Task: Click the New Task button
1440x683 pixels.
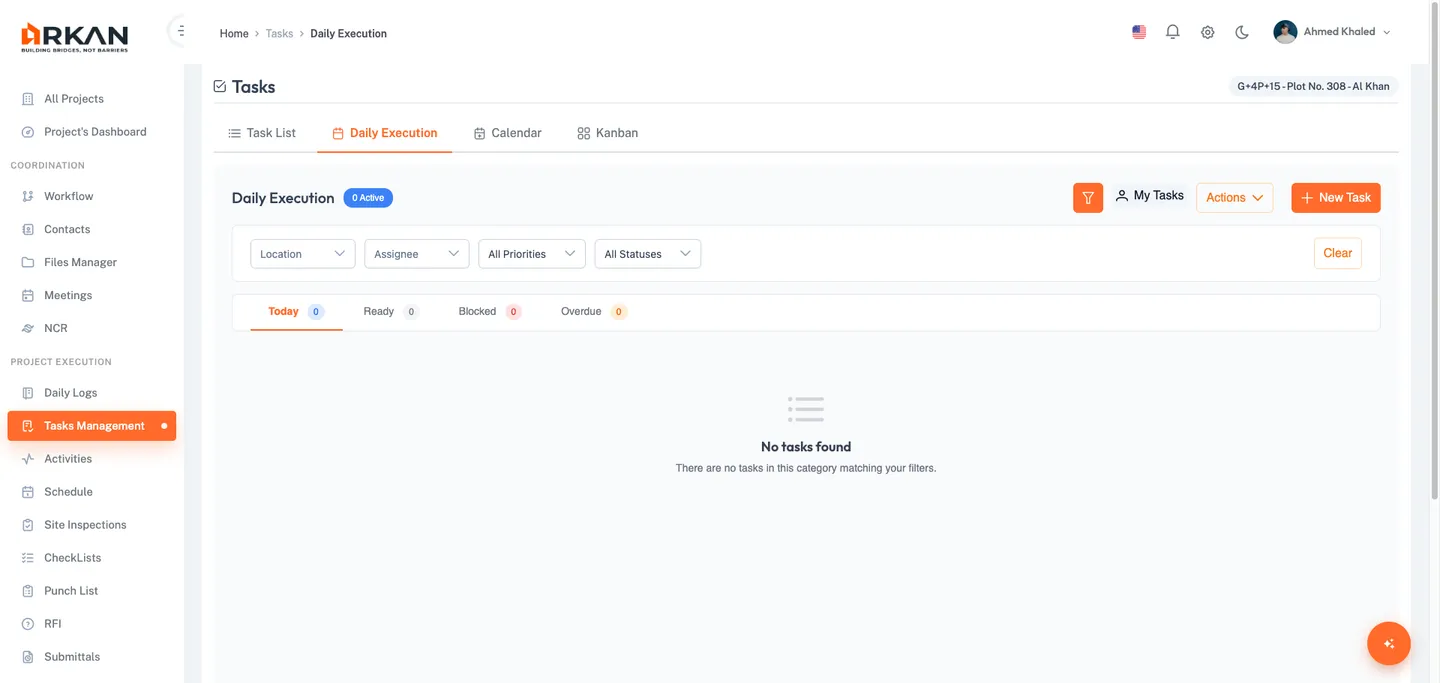Action: [1335, 198]
